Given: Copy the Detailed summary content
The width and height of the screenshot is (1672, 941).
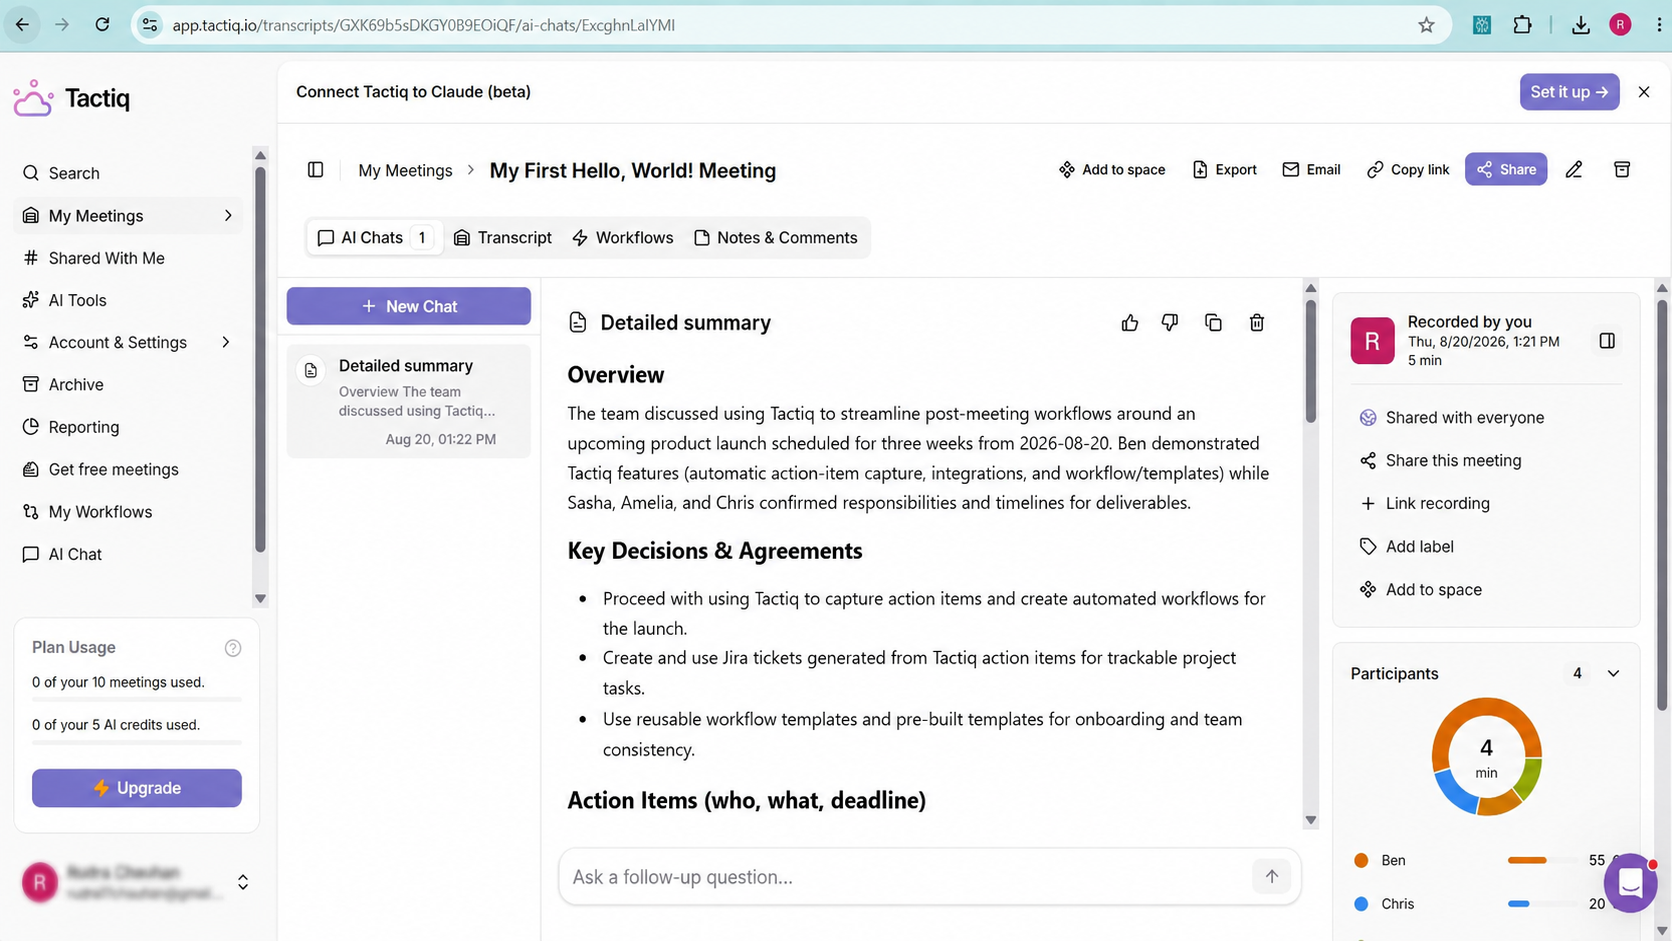Looking at the screenshot, I should 1213,323.
